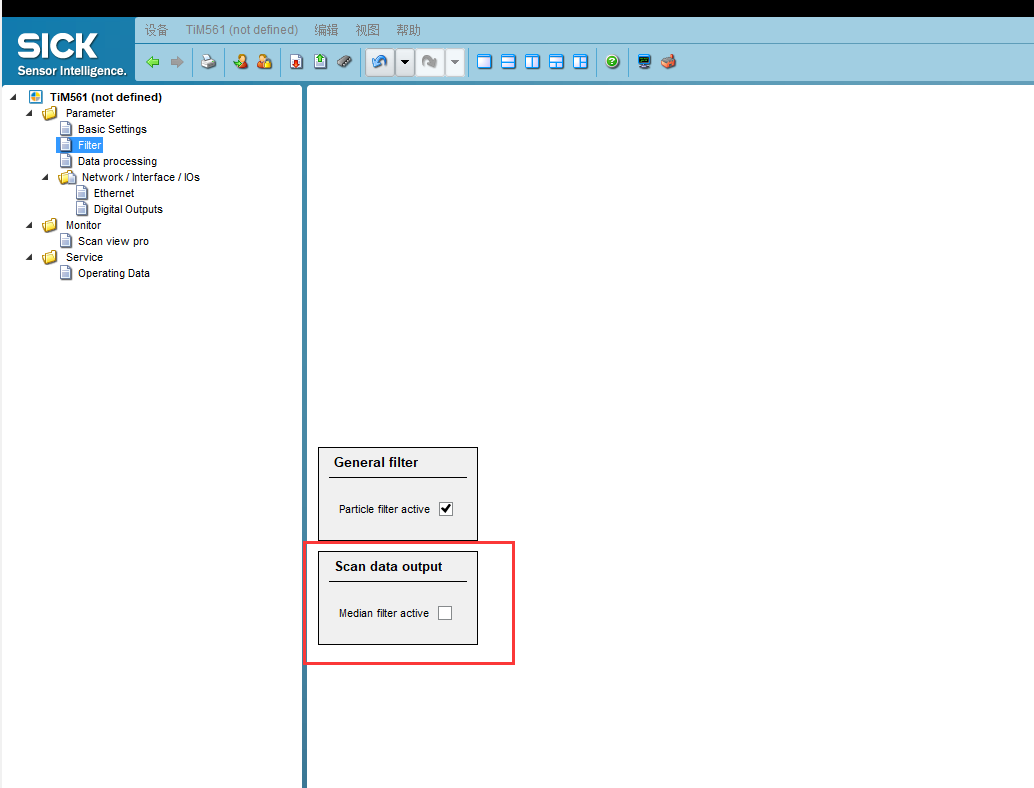Collapse the Monitor folder in the tree
1034x788 pixels.
tap(29, 225)
